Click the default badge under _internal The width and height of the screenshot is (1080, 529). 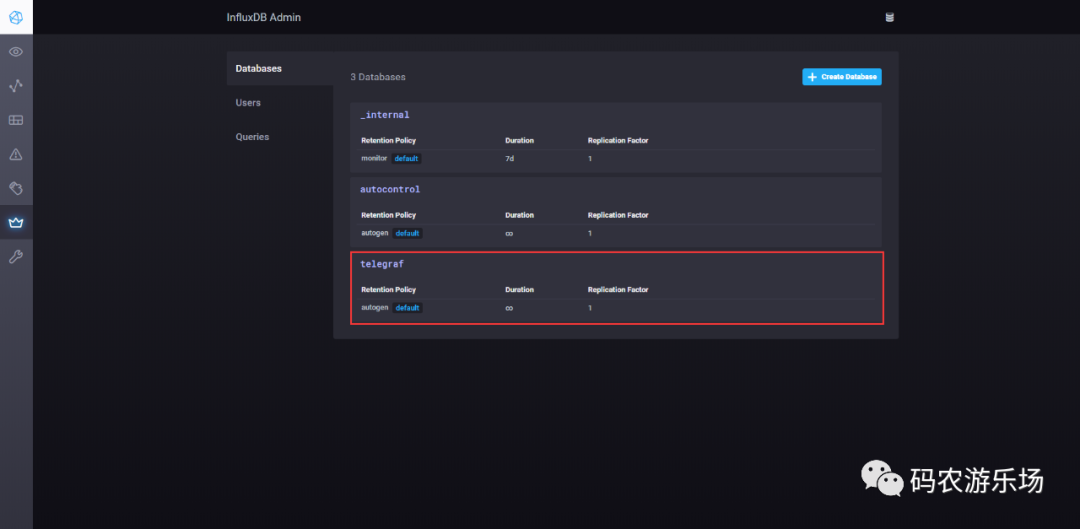pyautogui.click(x=406, y=158)
